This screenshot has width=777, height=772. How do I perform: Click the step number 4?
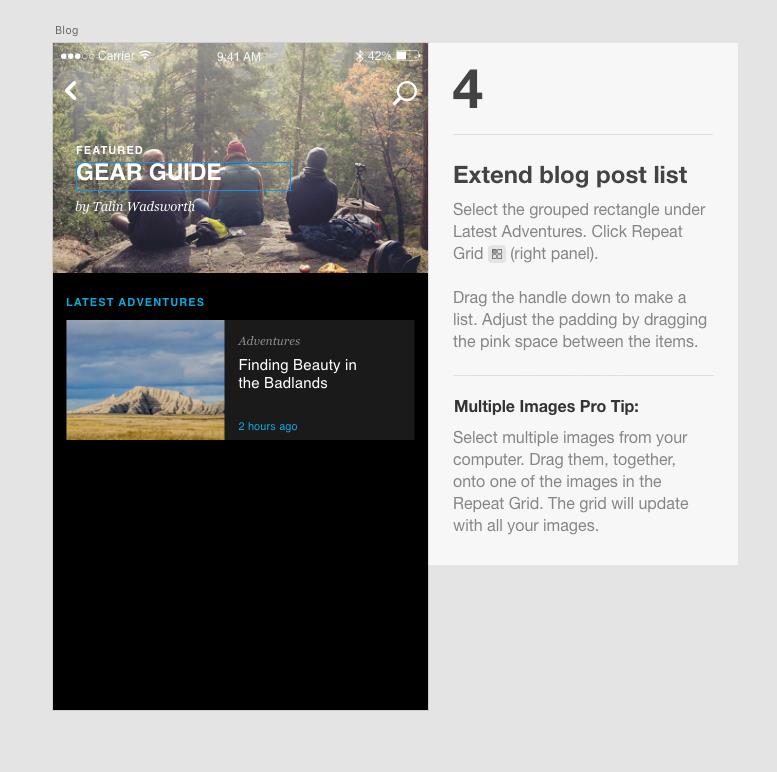(x=467, y=89)
